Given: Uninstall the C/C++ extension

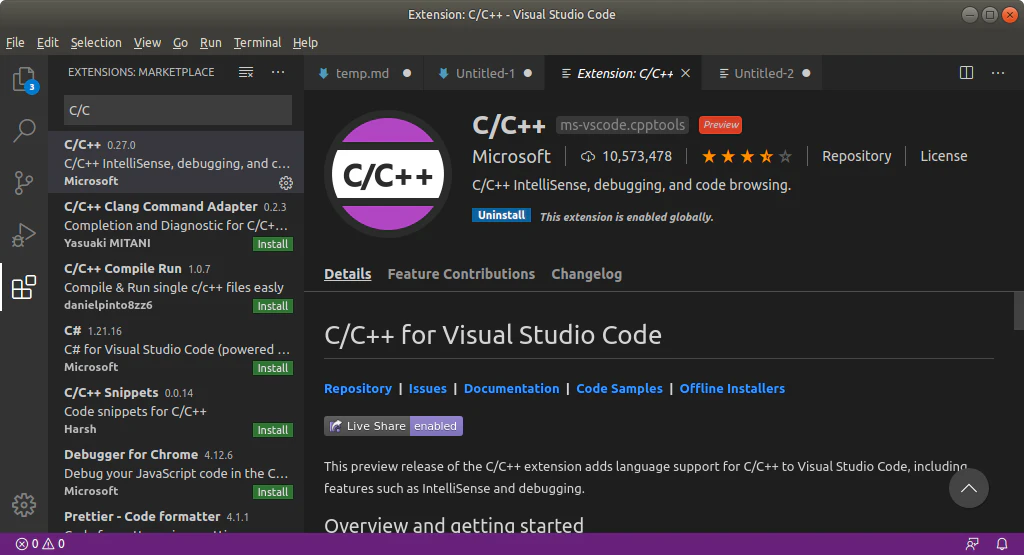Looking at the screenshot, I should 502,215.
